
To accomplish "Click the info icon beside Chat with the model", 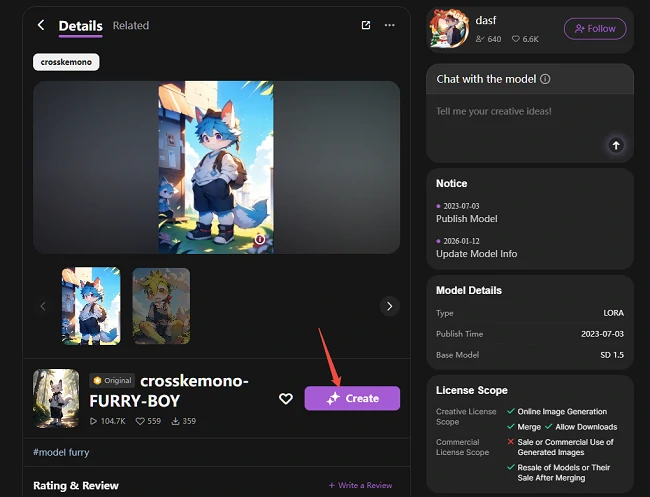I will [x=545, y=79].
